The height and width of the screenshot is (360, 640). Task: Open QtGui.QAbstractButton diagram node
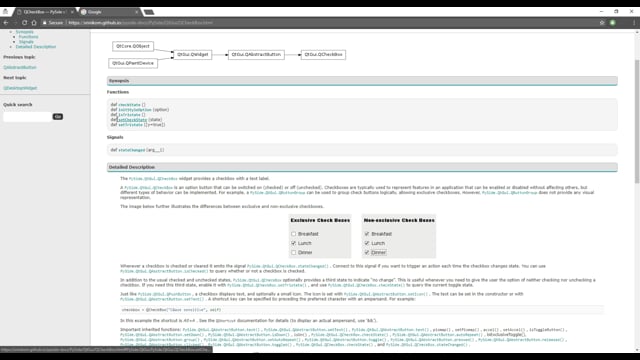click(256, 54)
